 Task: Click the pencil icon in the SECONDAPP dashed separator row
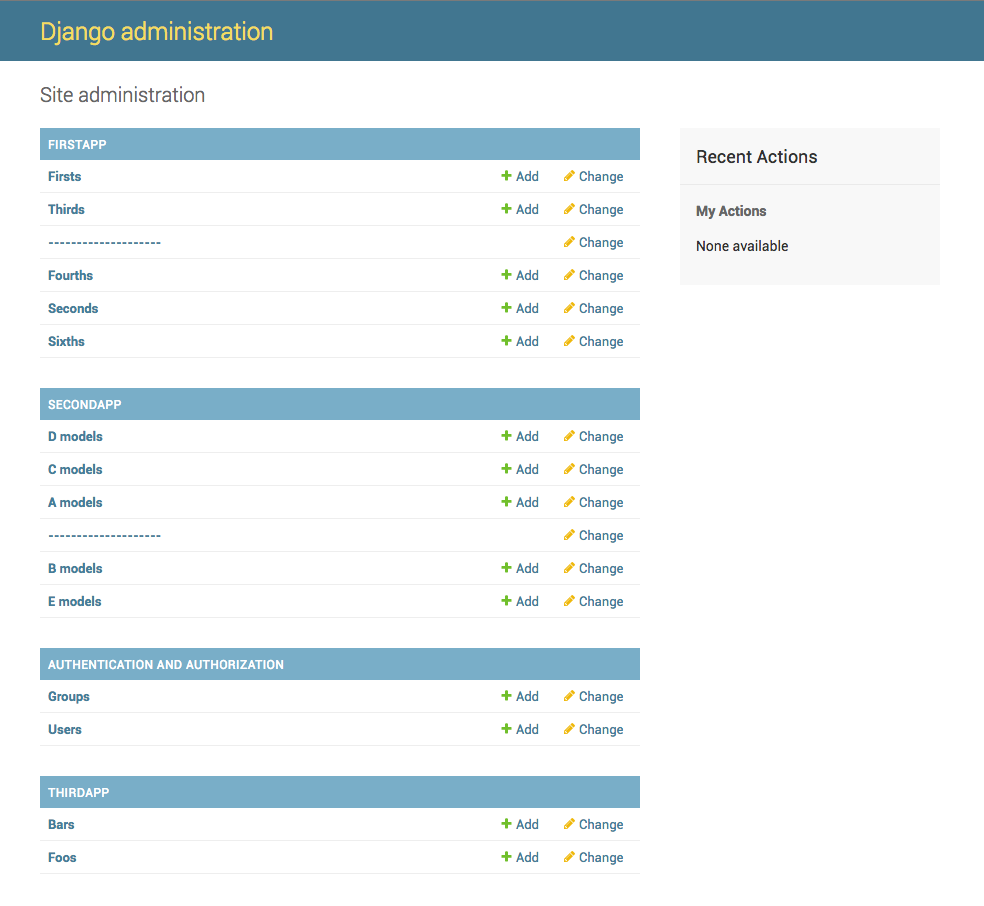click(x=569, y=535)
